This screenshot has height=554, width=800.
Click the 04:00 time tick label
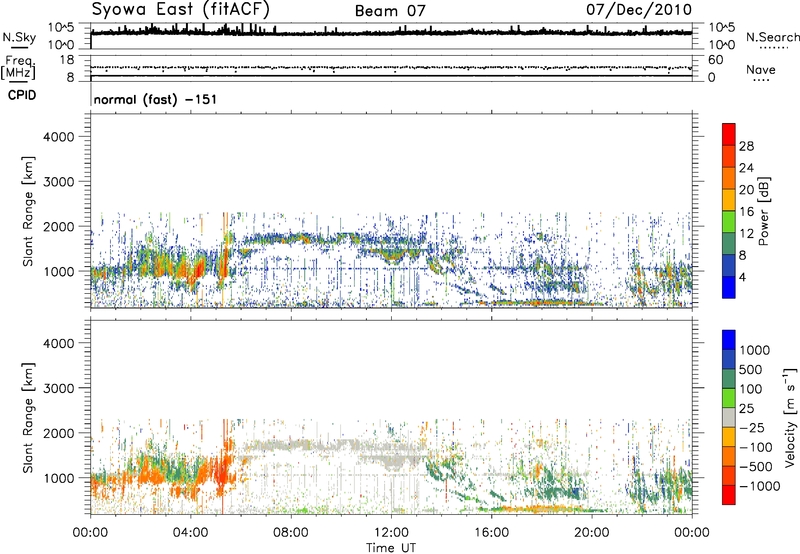[x=190, y=533]
